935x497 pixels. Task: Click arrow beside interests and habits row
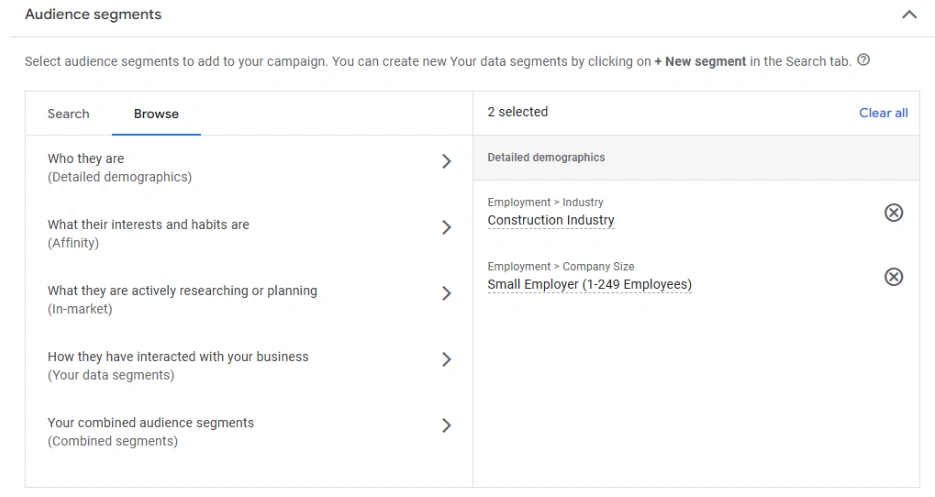pos(446,228)
